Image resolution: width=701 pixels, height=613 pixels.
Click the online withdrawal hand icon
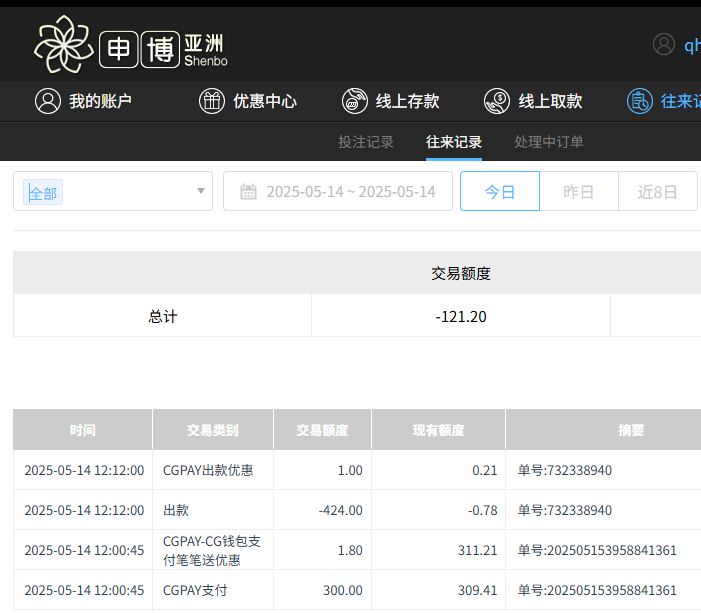coord(497,101)
